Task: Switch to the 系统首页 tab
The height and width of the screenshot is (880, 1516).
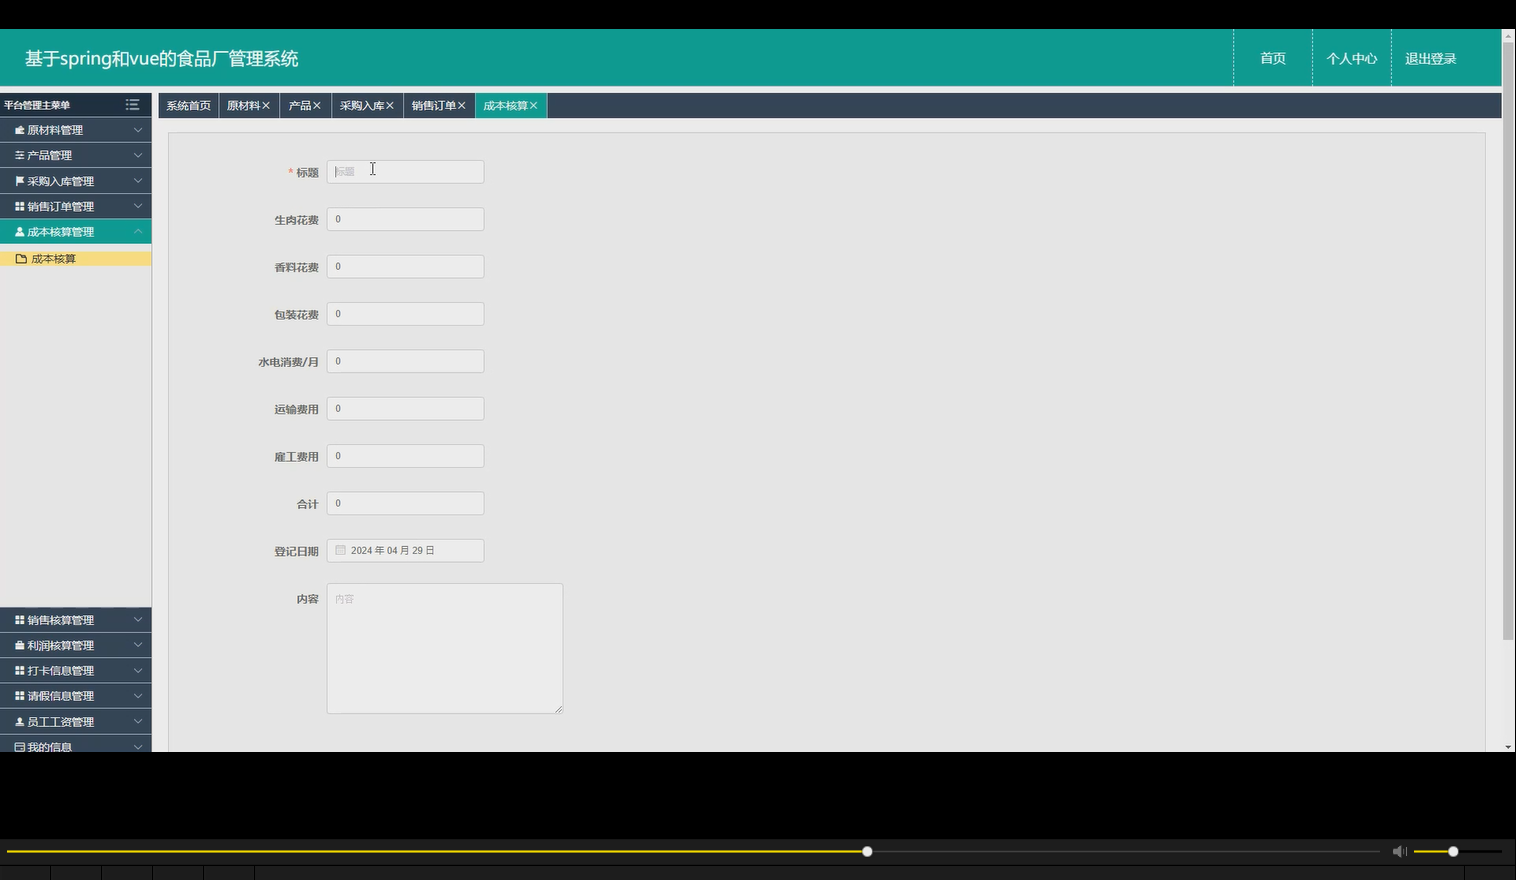Action: [189, 106]
